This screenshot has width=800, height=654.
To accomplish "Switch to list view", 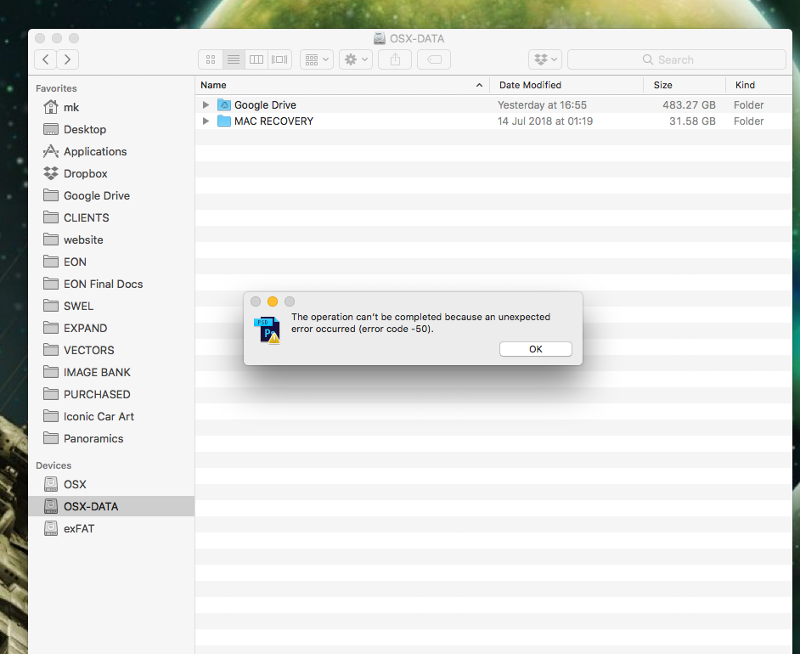I will tap(233, 60).
